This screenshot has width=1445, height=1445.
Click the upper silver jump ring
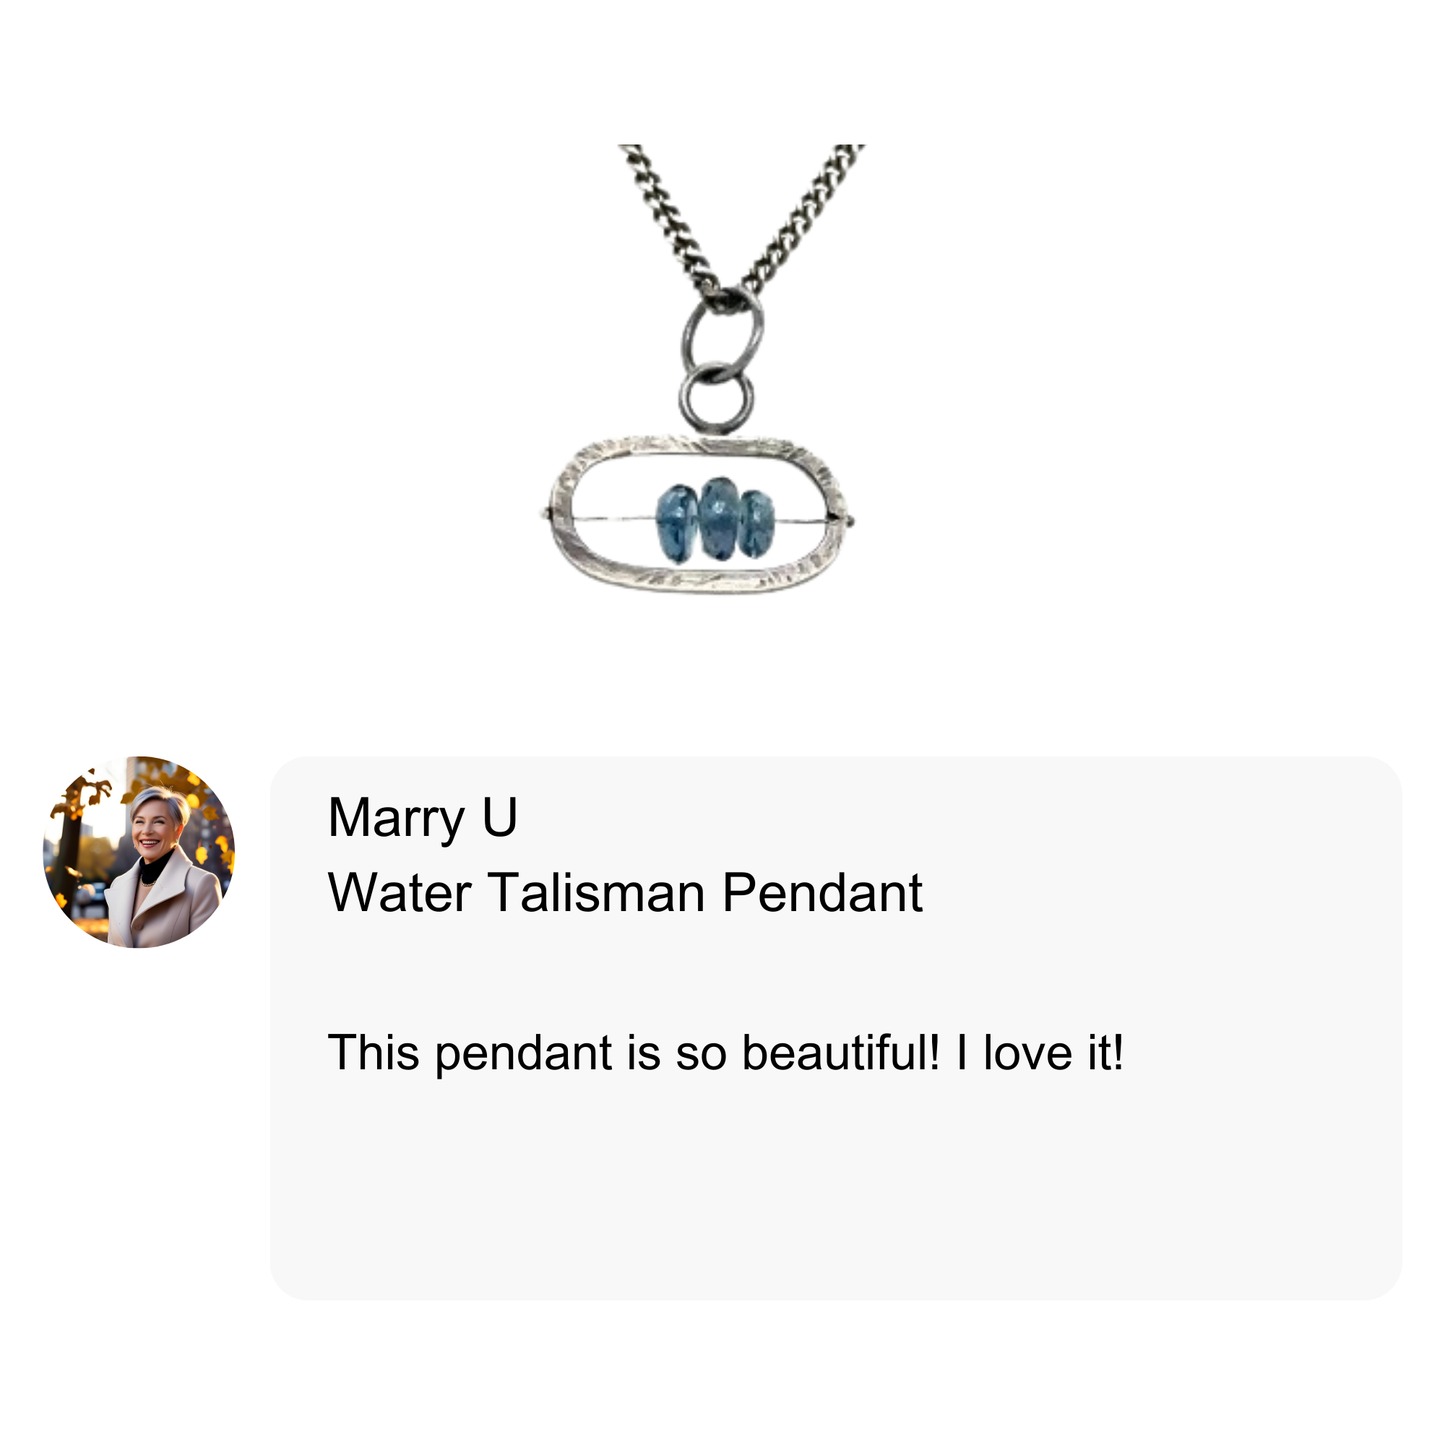click(x=722, y=330)
